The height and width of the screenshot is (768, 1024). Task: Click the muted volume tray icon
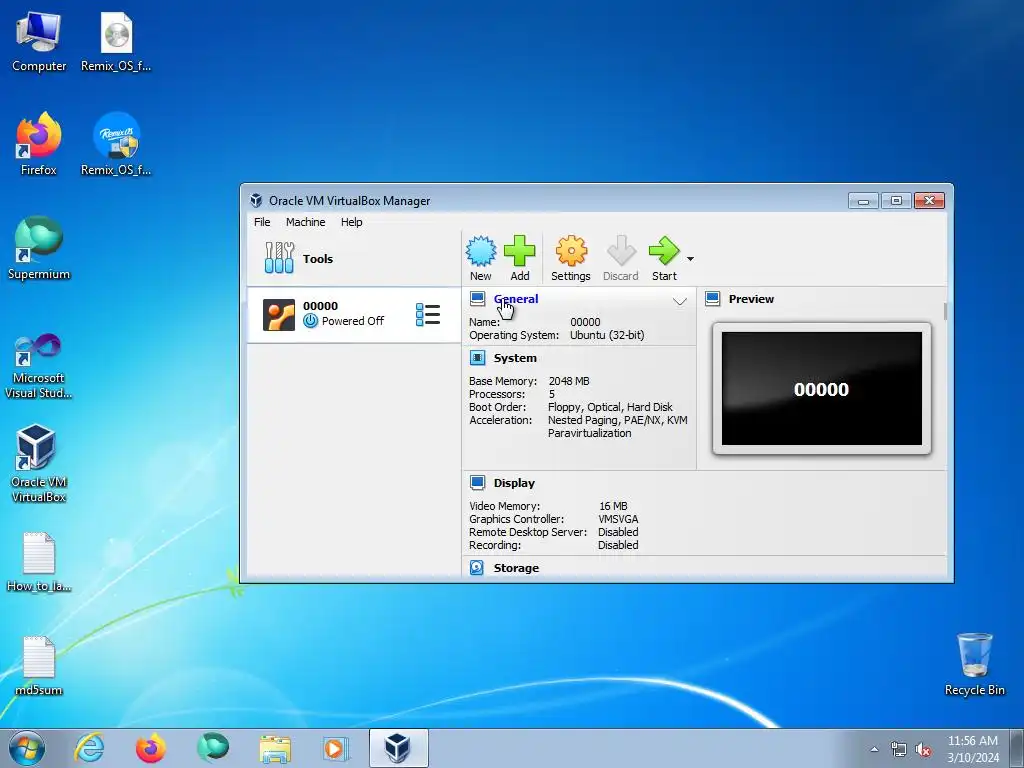click(x=923, y=749)
